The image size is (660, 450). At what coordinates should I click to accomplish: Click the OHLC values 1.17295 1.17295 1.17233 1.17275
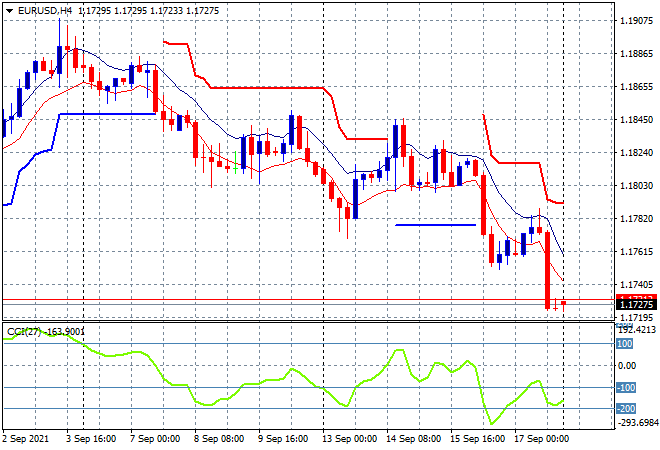[x=149, y=11]
